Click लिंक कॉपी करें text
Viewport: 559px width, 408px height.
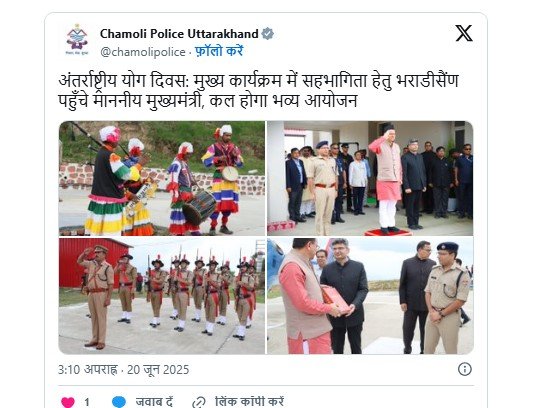coord(250,402)
